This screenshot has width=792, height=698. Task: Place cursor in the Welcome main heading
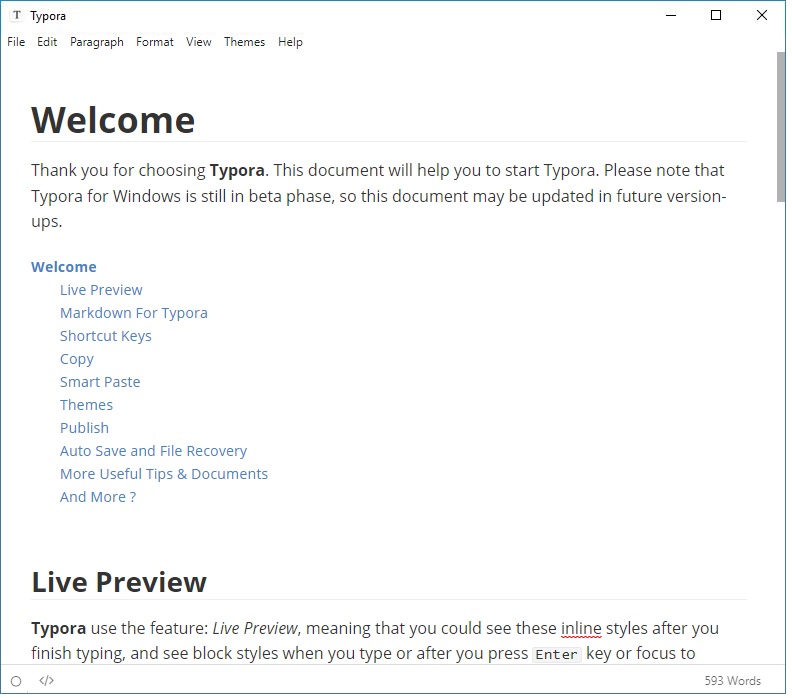[x=114, y=121]
